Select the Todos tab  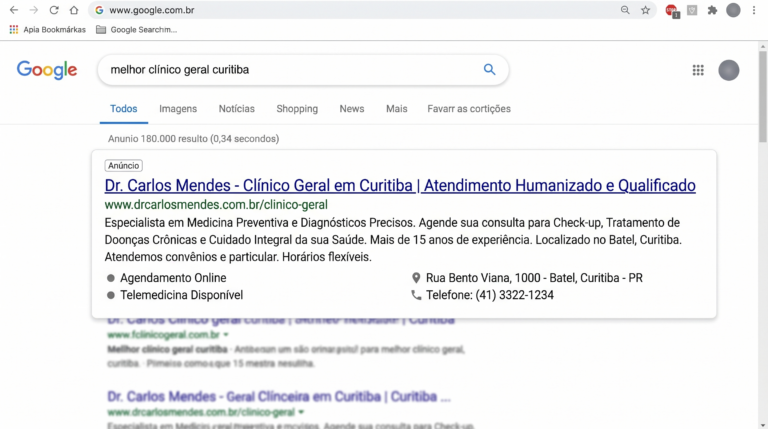click(x=123, y=109)
